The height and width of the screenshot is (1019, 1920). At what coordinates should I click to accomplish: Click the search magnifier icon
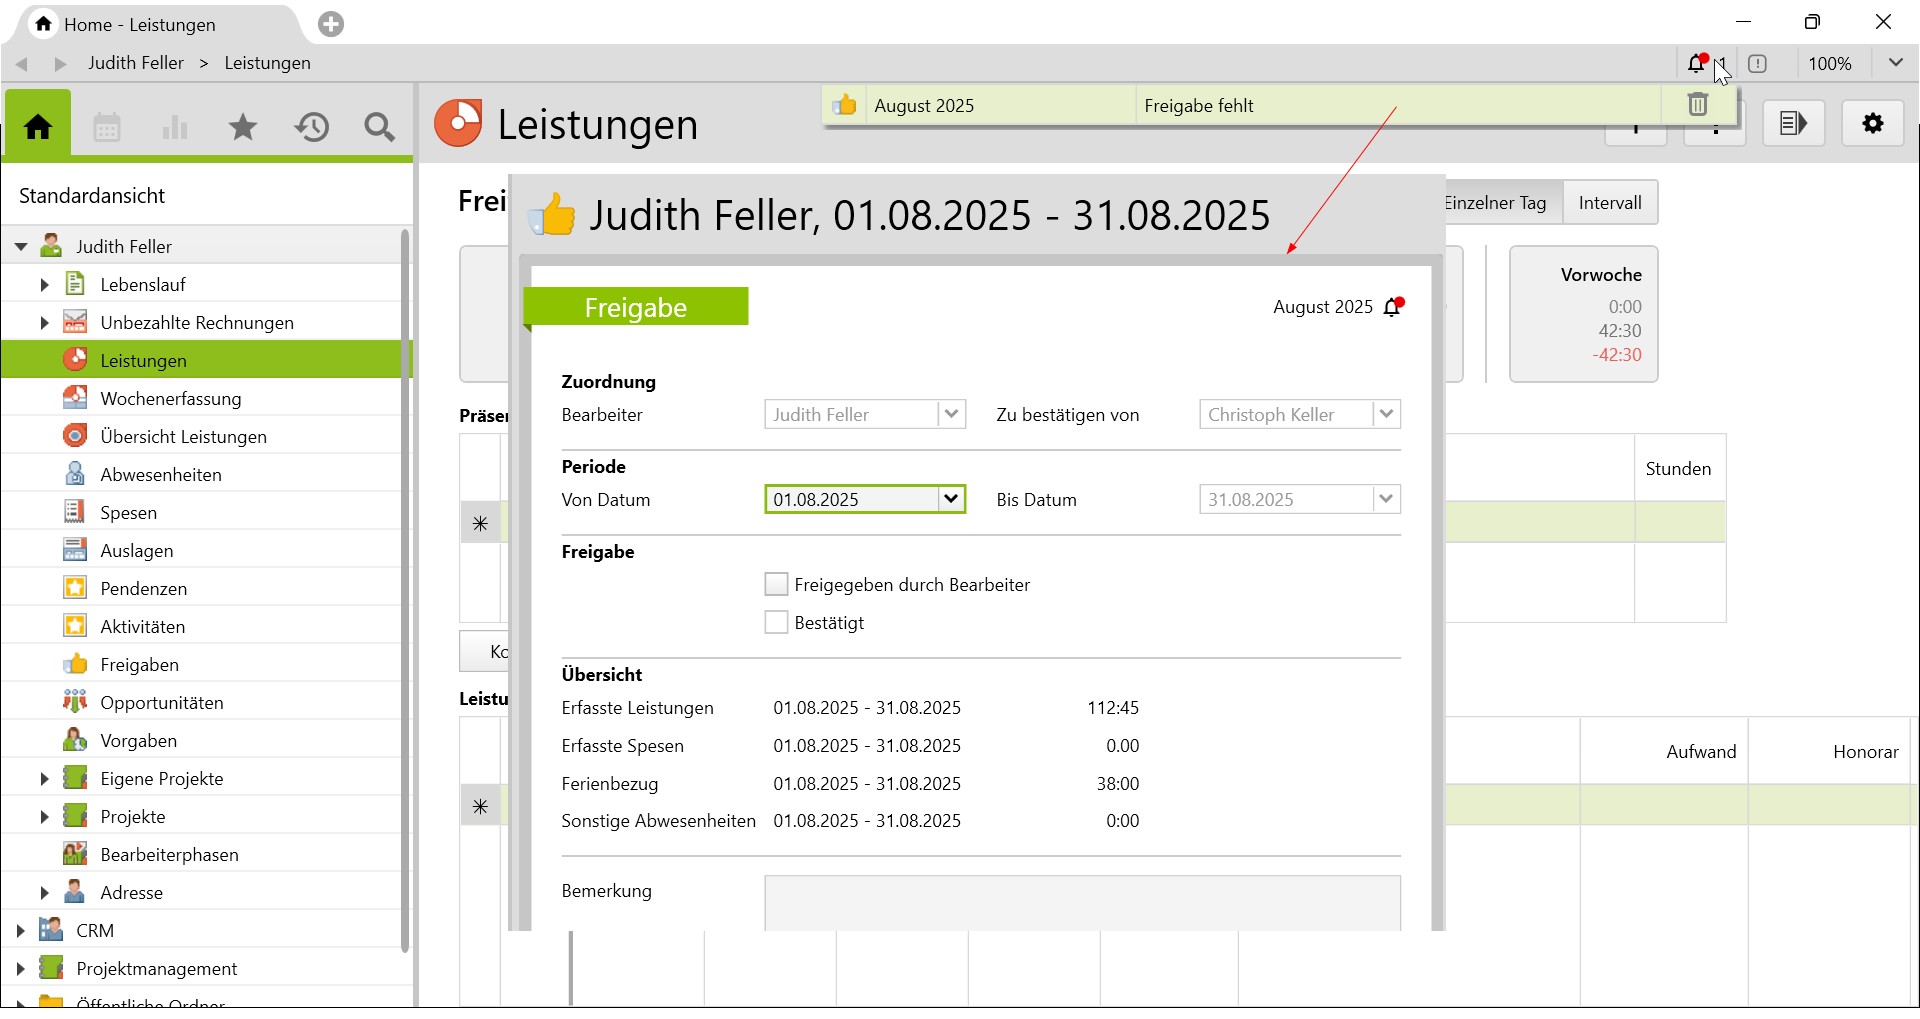[379, 127]
